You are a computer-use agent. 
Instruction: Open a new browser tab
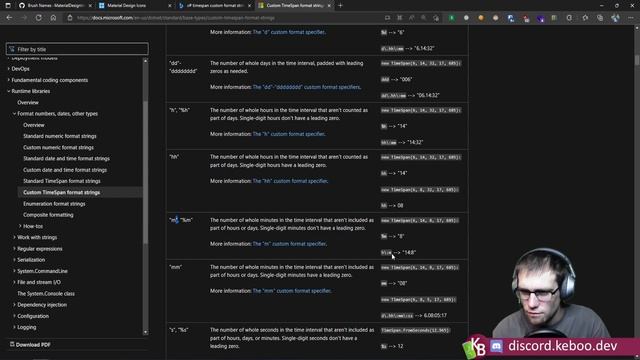(x=340, y=6)
